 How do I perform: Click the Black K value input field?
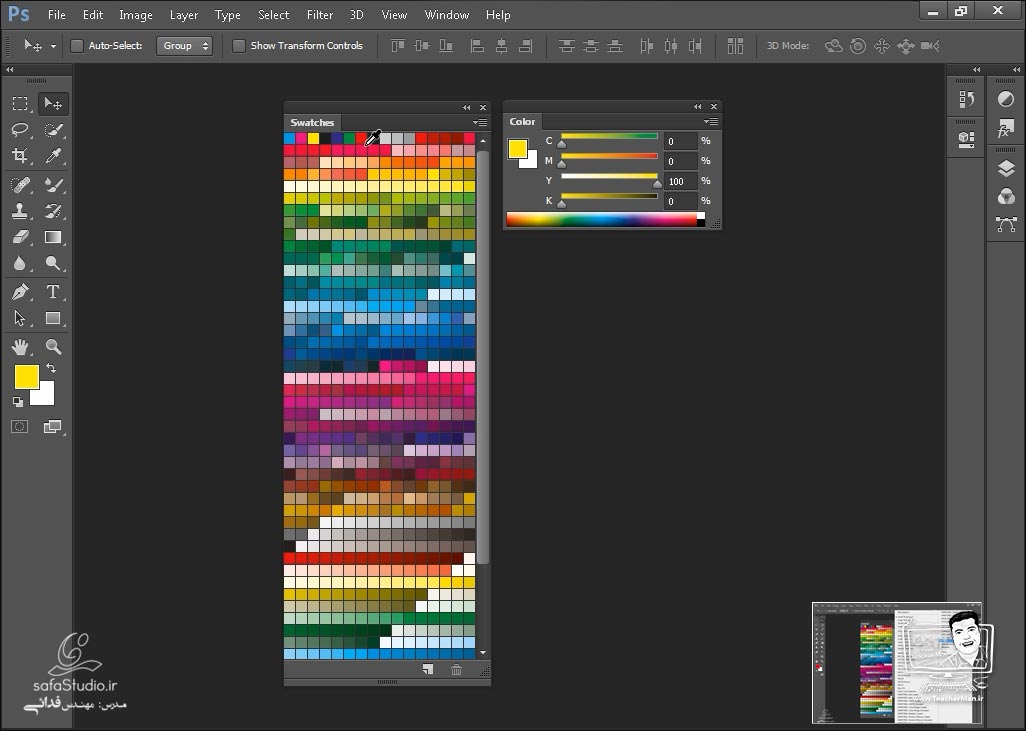(x=681, y=202)
